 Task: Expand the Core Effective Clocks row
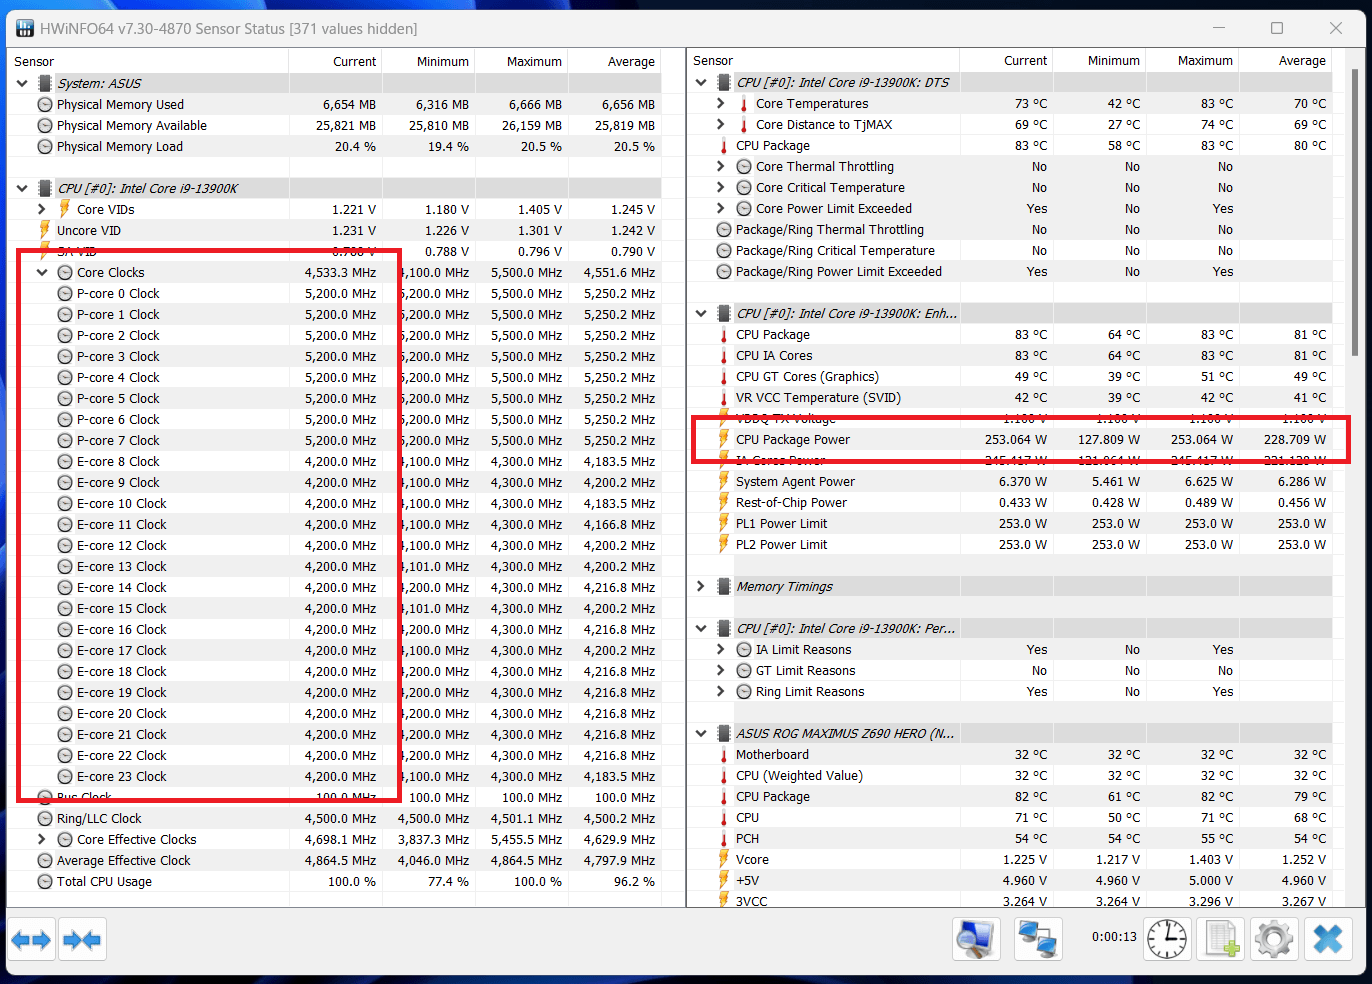pos(42,839)
